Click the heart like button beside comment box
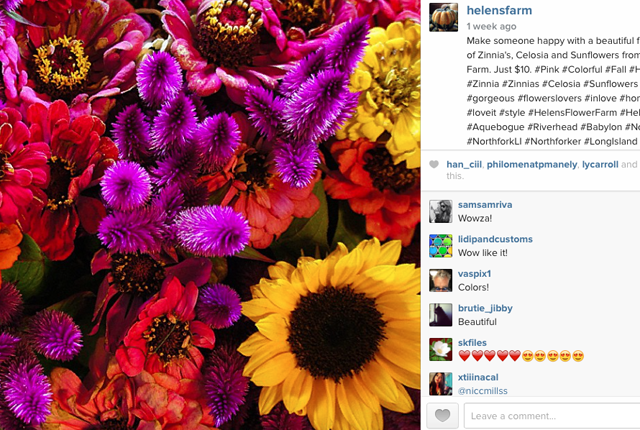Image resolution: width=640 pixels, height=430 pixels. pos(442,416)
